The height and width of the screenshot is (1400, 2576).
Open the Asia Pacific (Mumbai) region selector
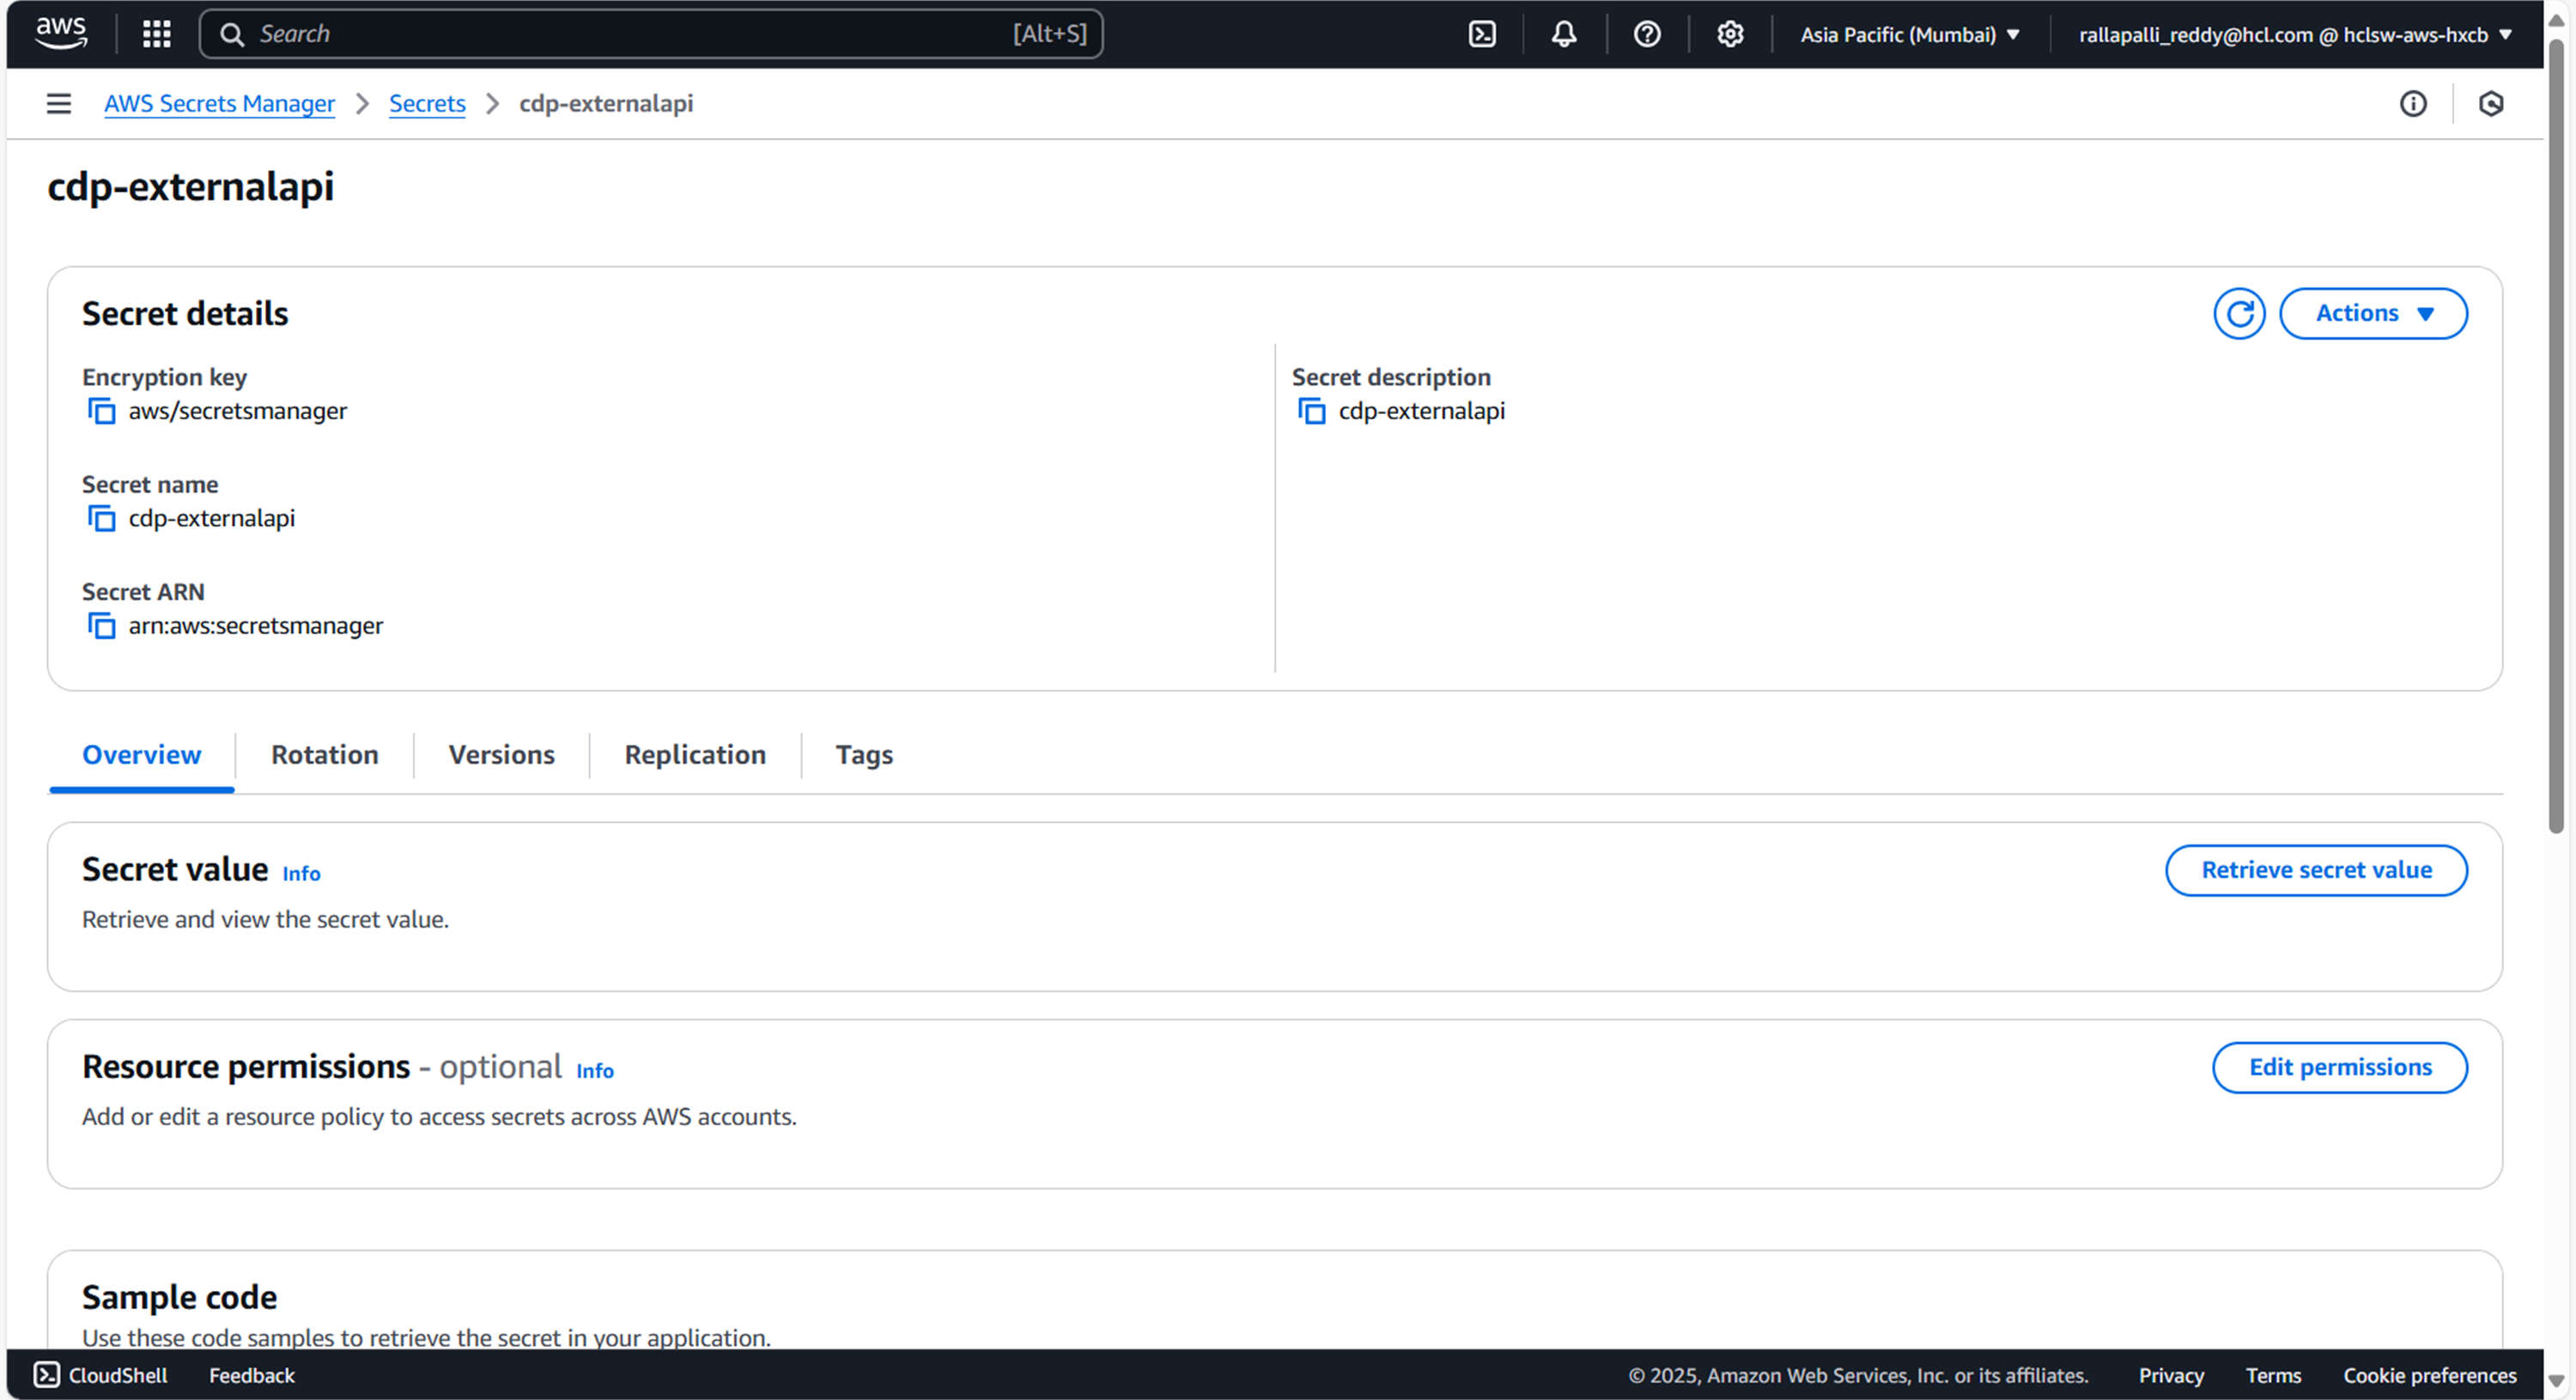pos(1909,34)
